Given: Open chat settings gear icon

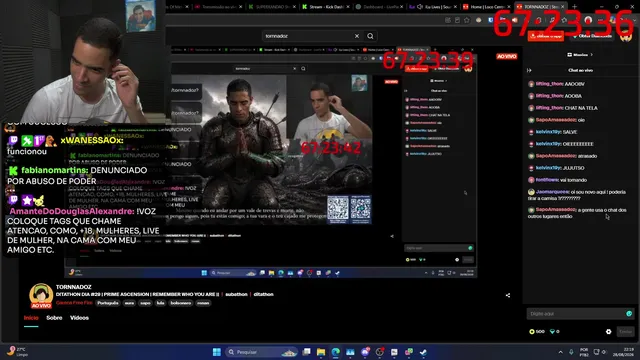Looking at the screenshot, I should point(609,331).
